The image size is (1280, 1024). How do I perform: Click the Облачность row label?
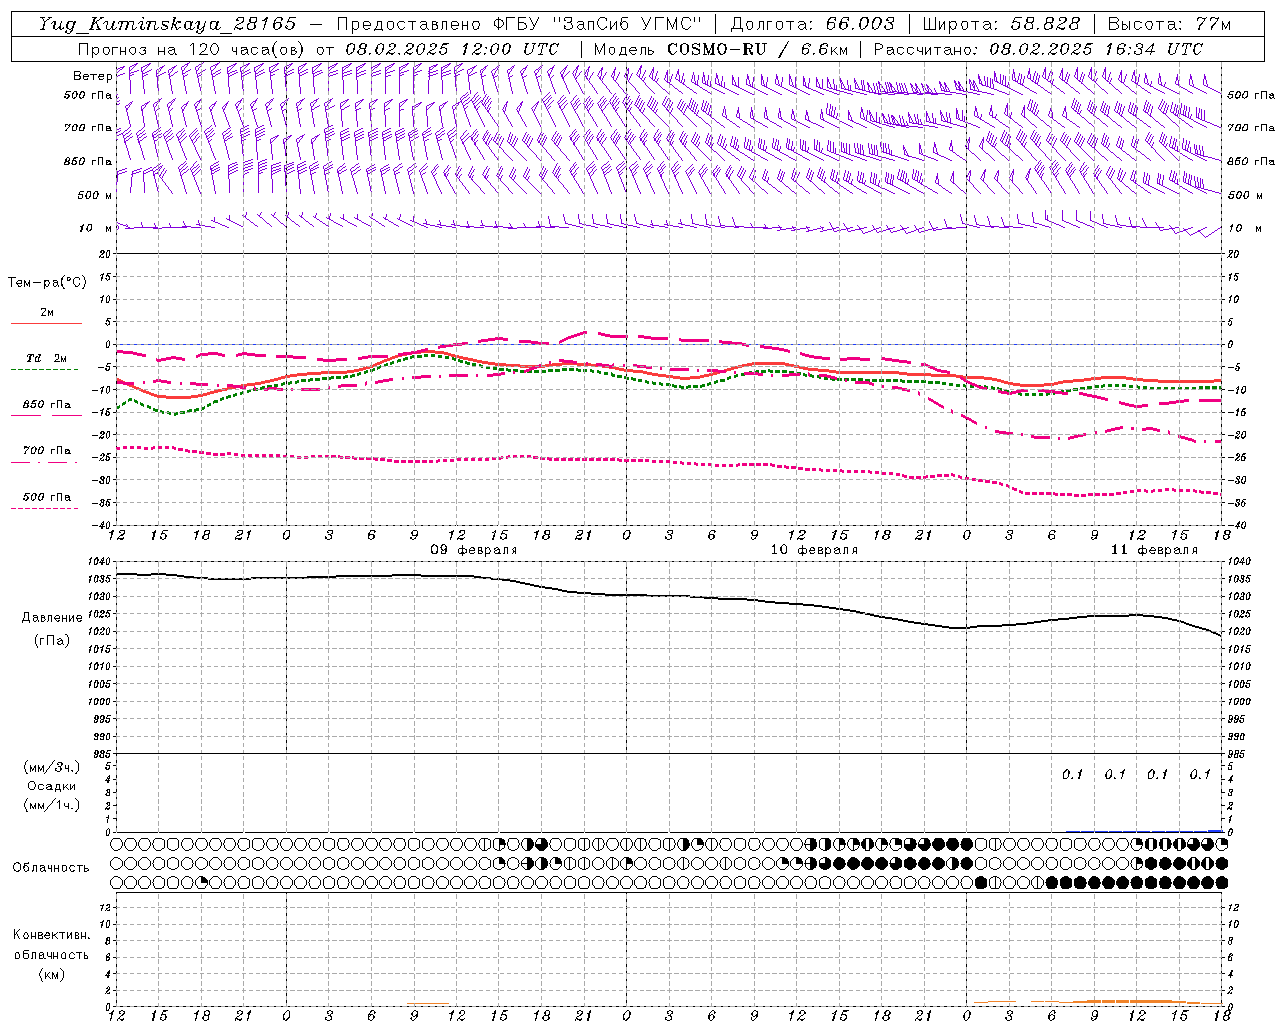tap(51, 867)
